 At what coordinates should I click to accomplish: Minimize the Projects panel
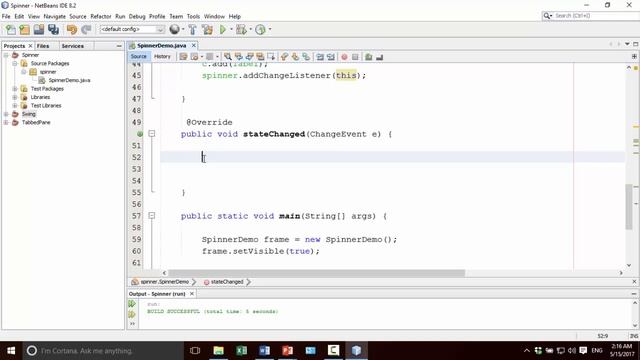[119, 46]
